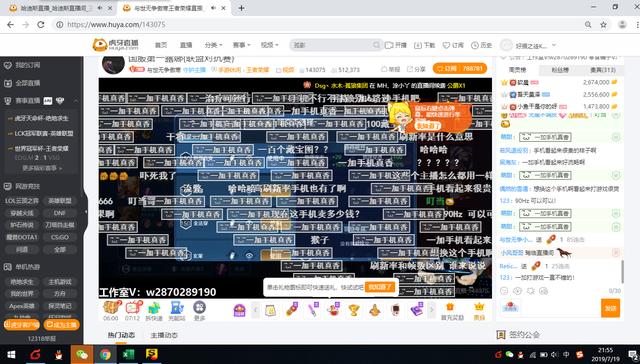
Task: Click the blue recharge station icon
Action: 177,307
